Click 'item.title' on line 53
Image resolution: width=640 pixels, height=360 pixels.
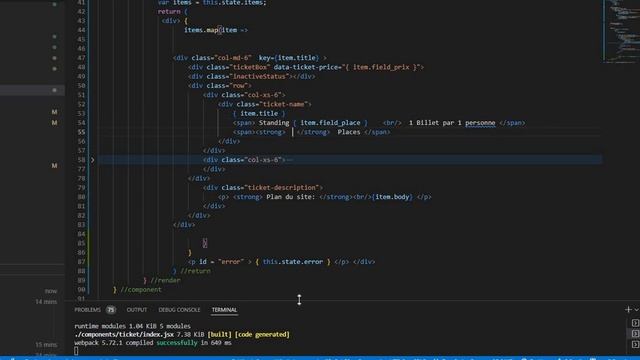tap(259, 113)
